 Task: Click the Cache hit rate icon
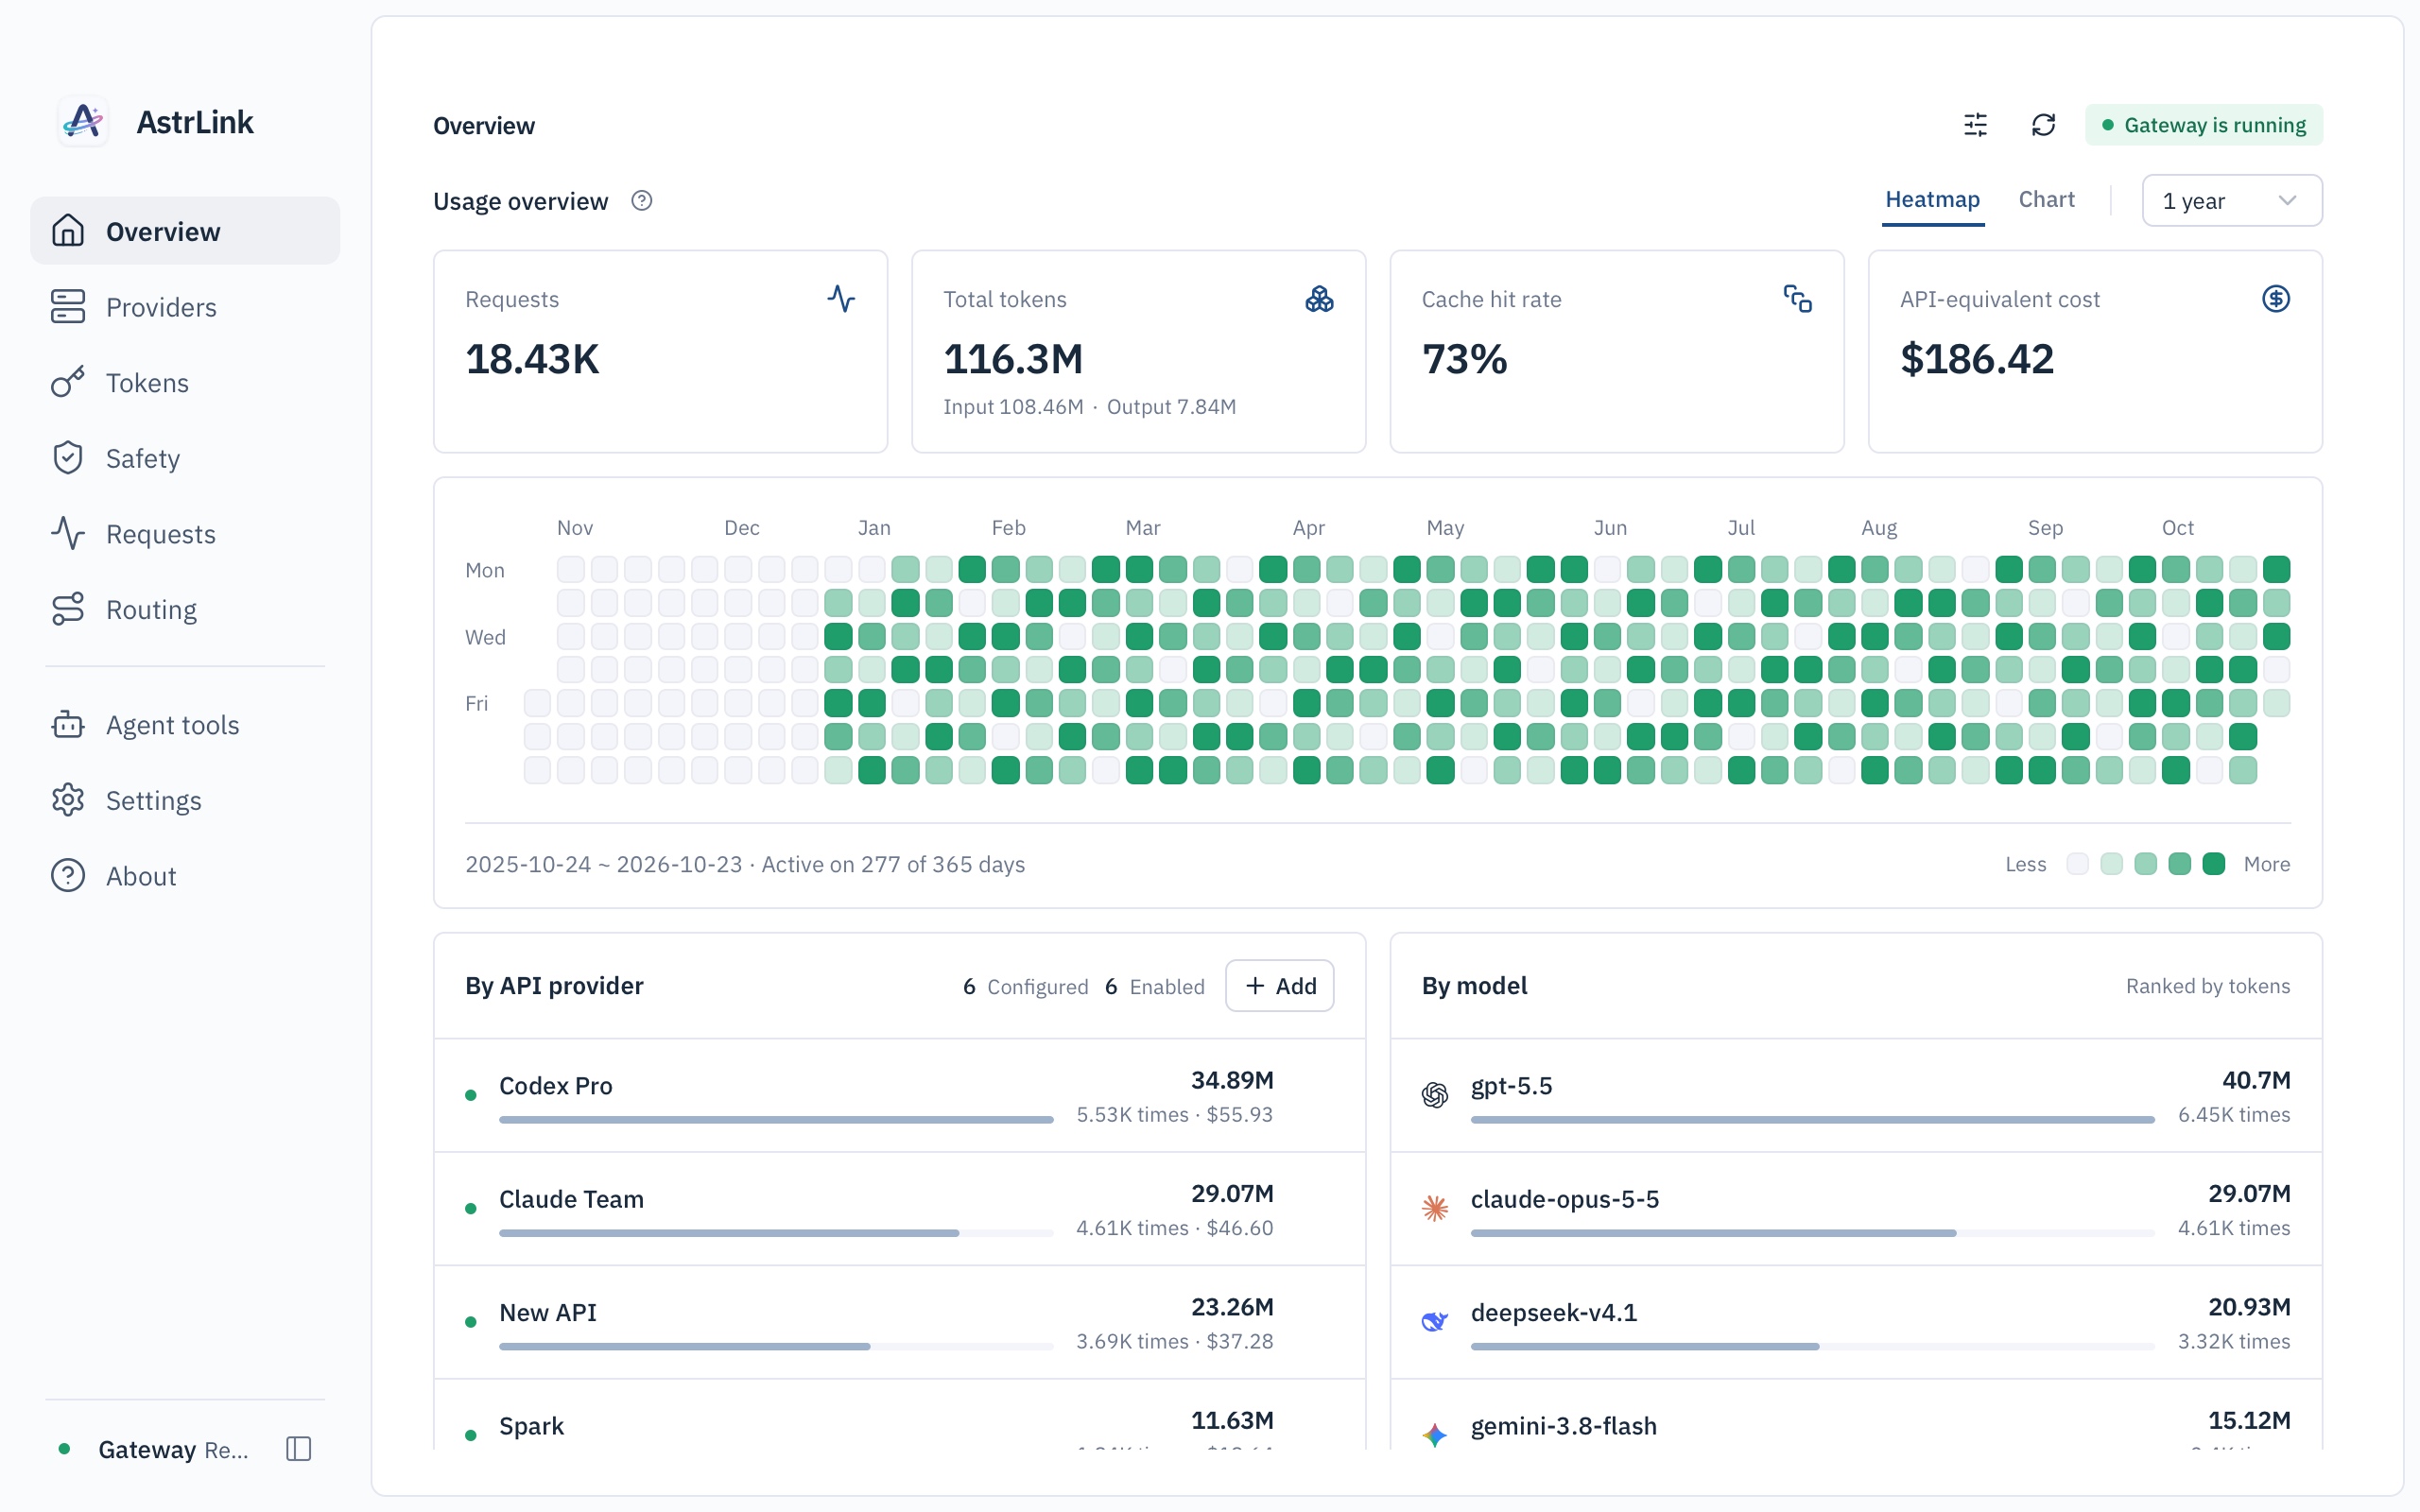1797,299
